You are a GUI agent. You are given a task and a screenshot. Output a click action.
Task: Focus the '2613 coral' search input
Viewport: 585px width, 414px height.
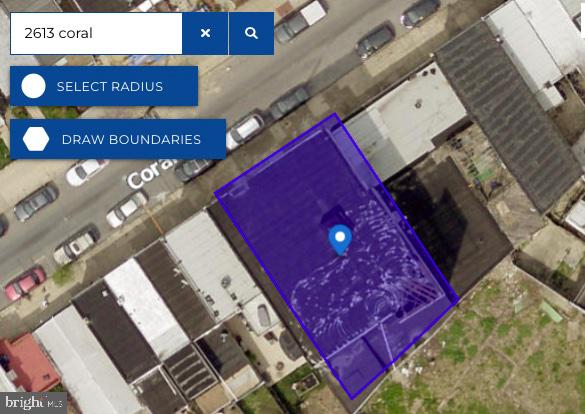(97, 33)
